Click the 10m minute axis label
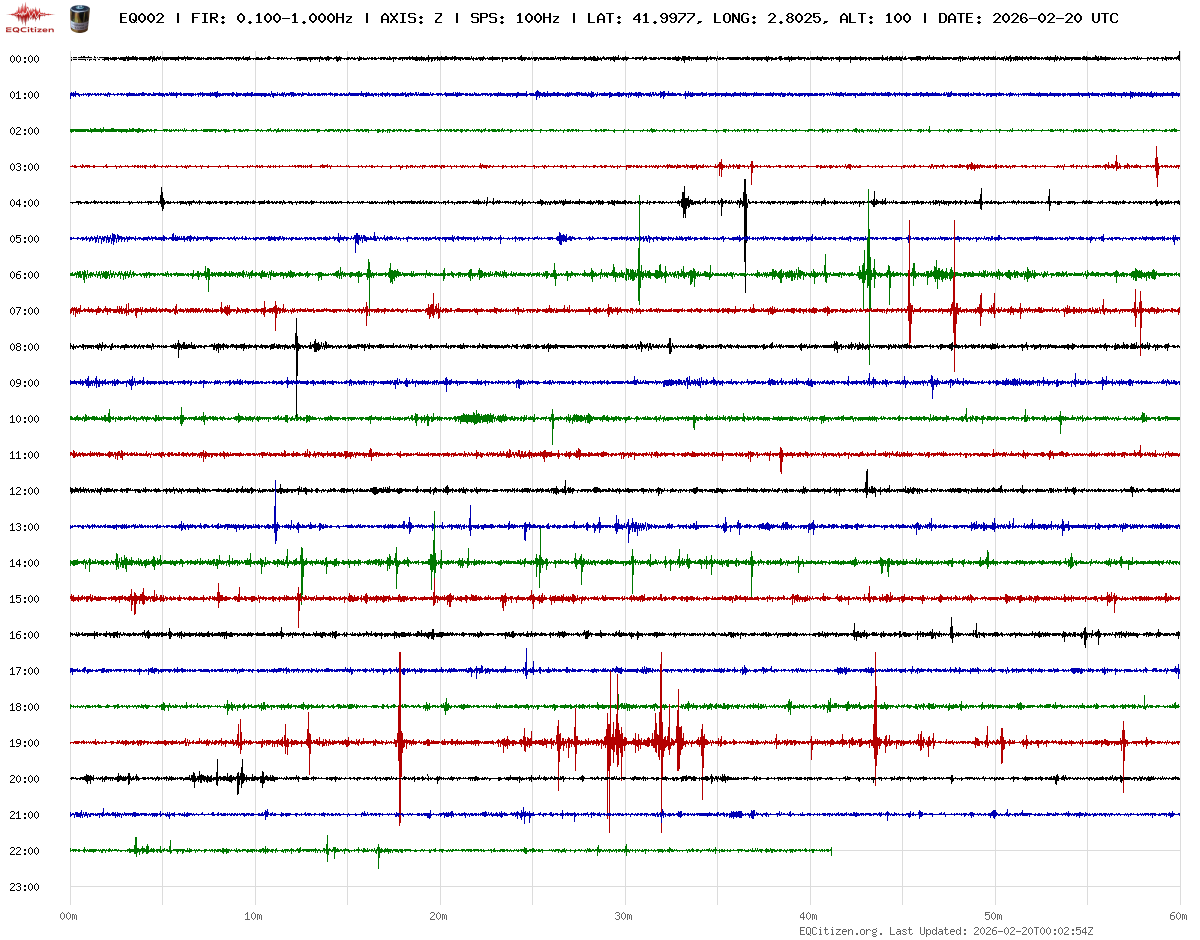Image resolution: width=1200 pixels, height=940 pixels. [x=254, y=916]
